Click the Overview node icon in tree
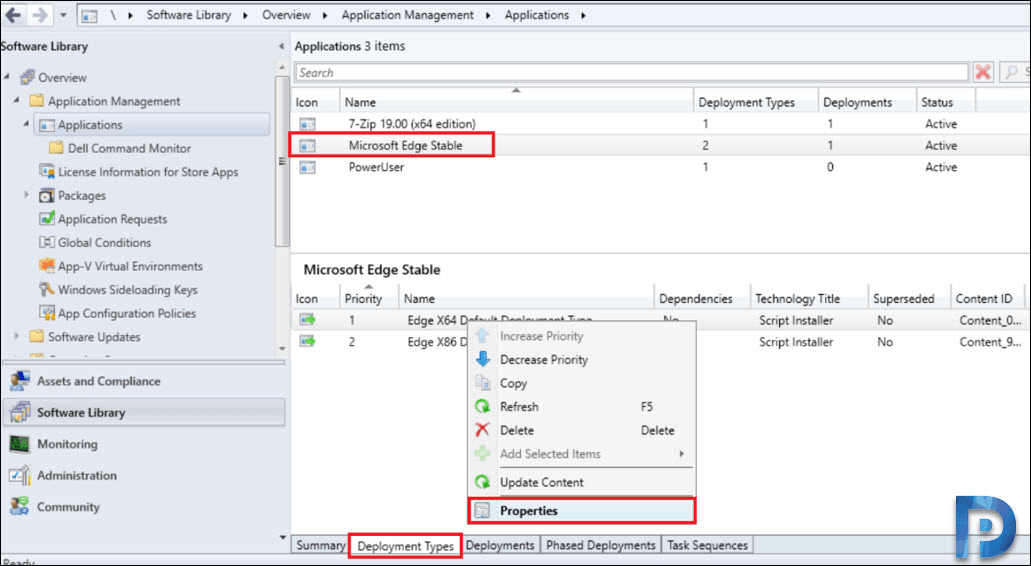 tap(27, 78)
